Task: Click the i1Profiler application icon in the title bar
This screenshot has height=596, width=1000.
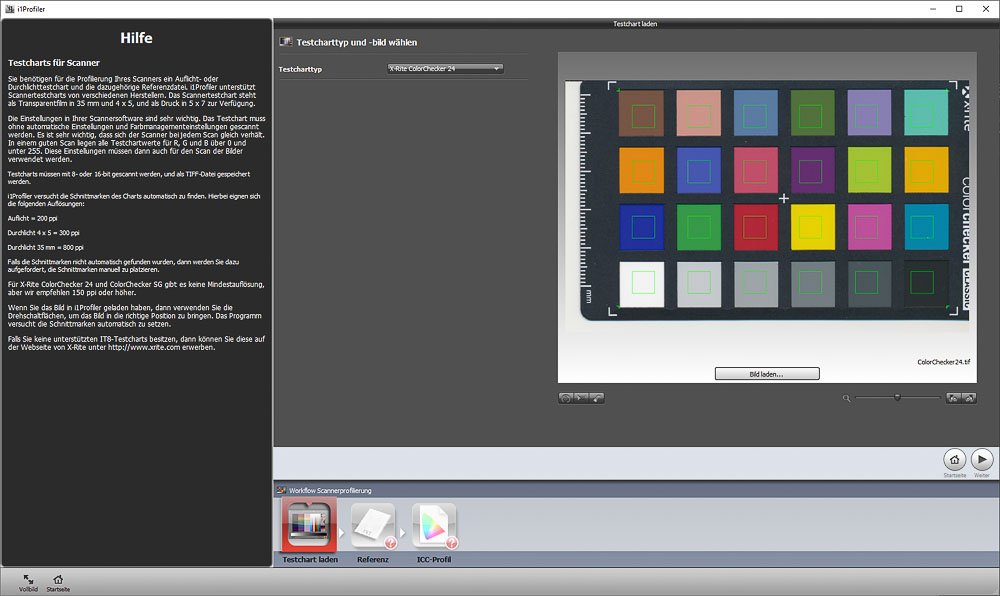Action: pyautogui.click(x=10, y=9)
